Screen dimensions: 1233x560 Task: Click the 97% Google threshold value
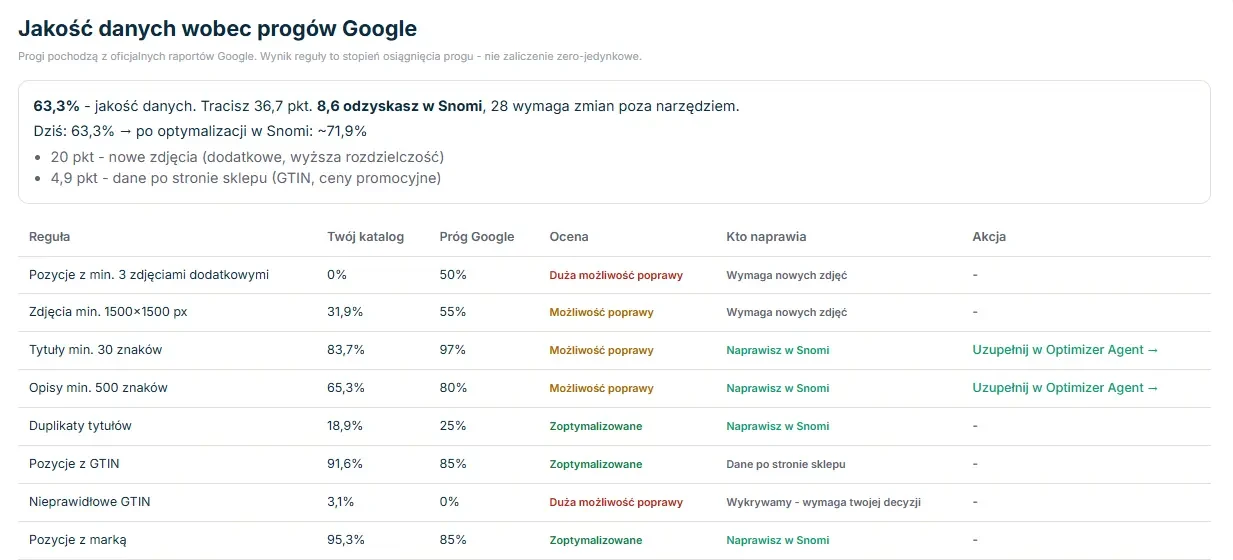pyautogui.click(x=452, y=350)
